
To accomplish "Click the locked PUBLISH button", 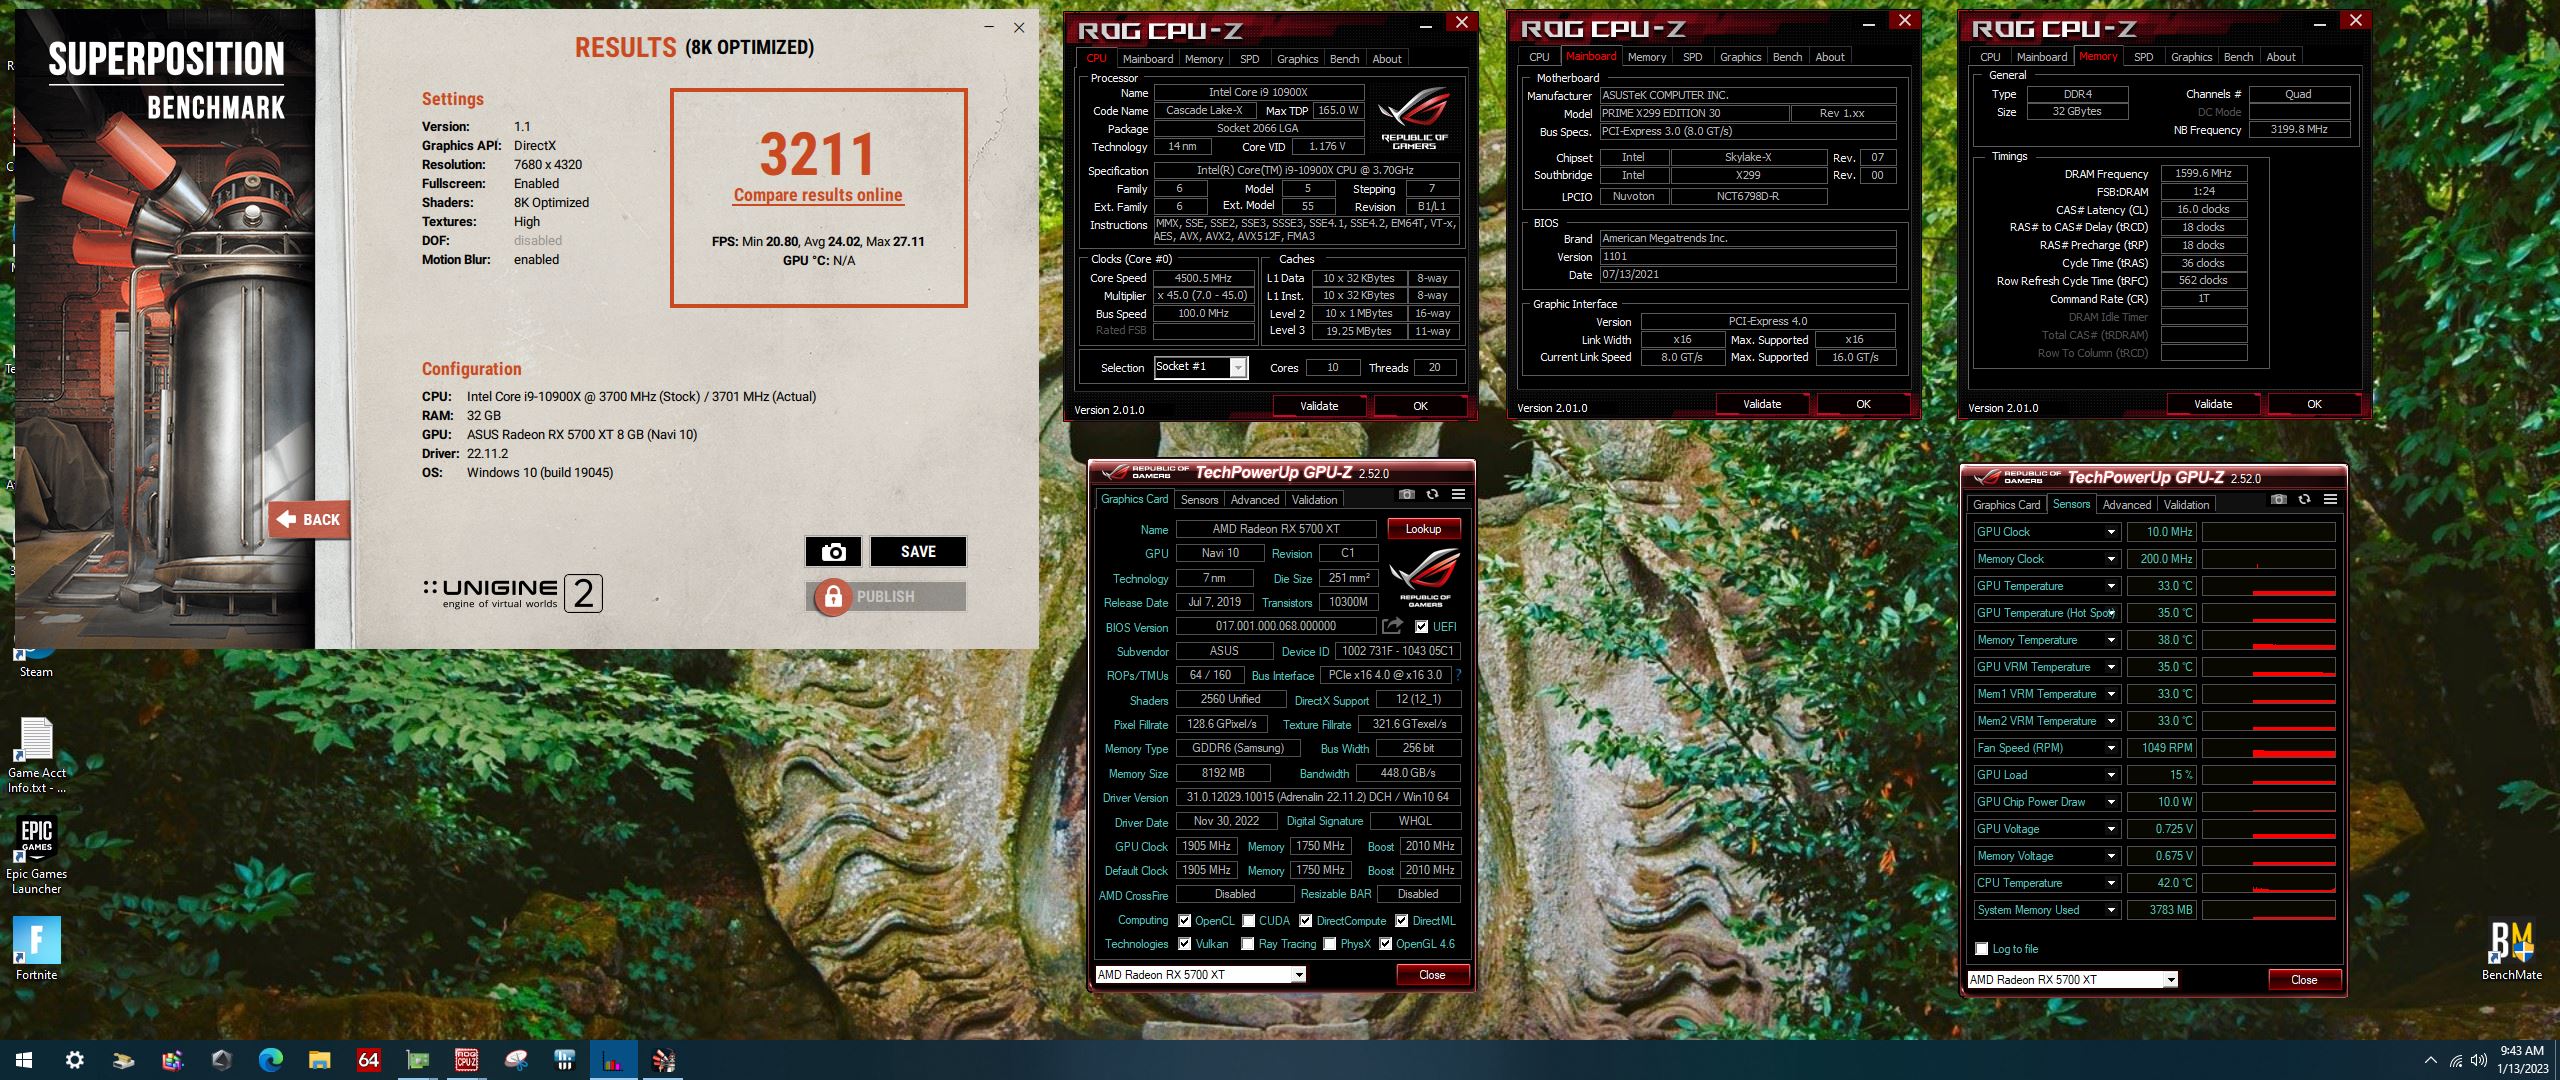I will coord(886,597).
